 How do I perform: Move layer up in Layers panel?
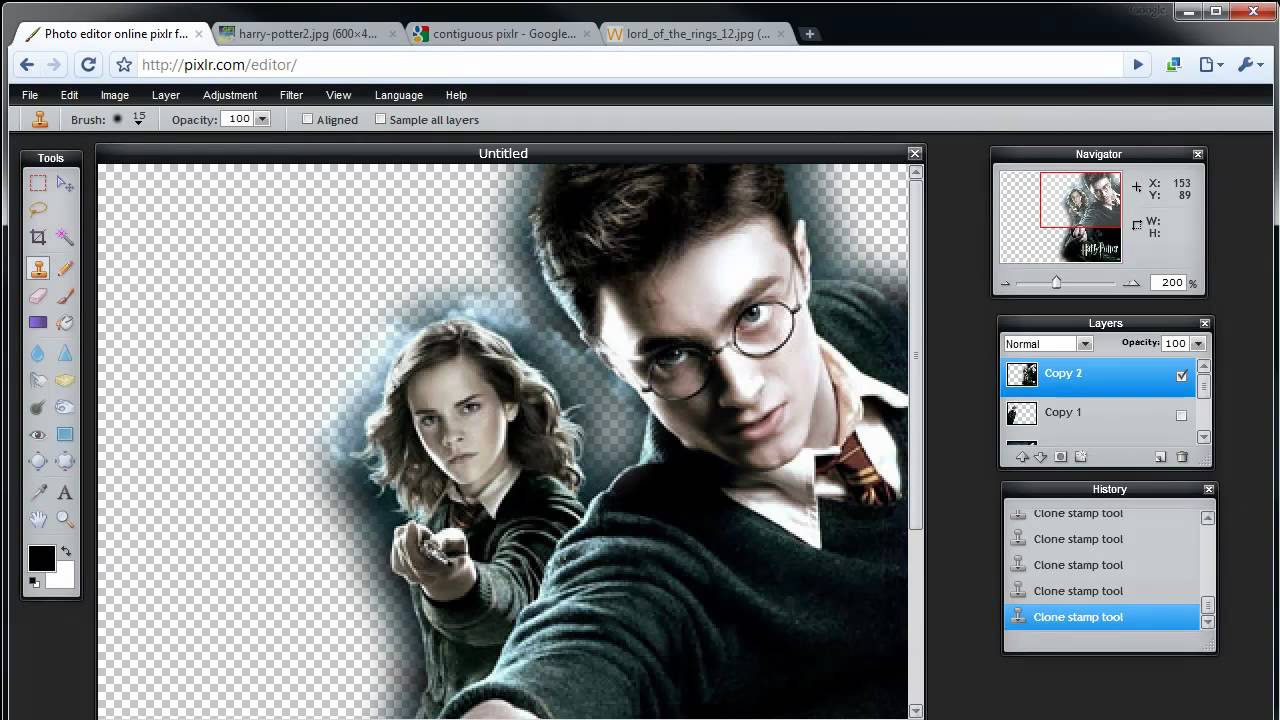coord(1022,457)
